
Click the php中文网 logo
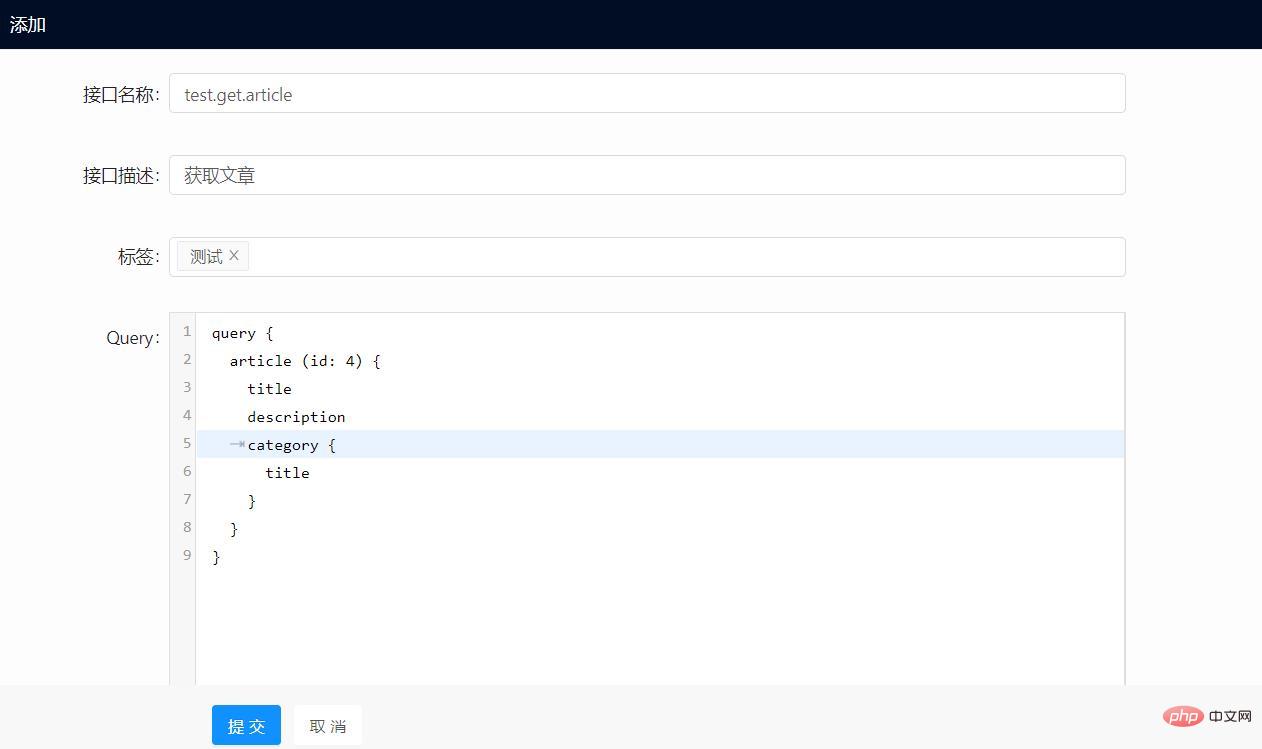pyautogui.click(x=1208, y=716)
